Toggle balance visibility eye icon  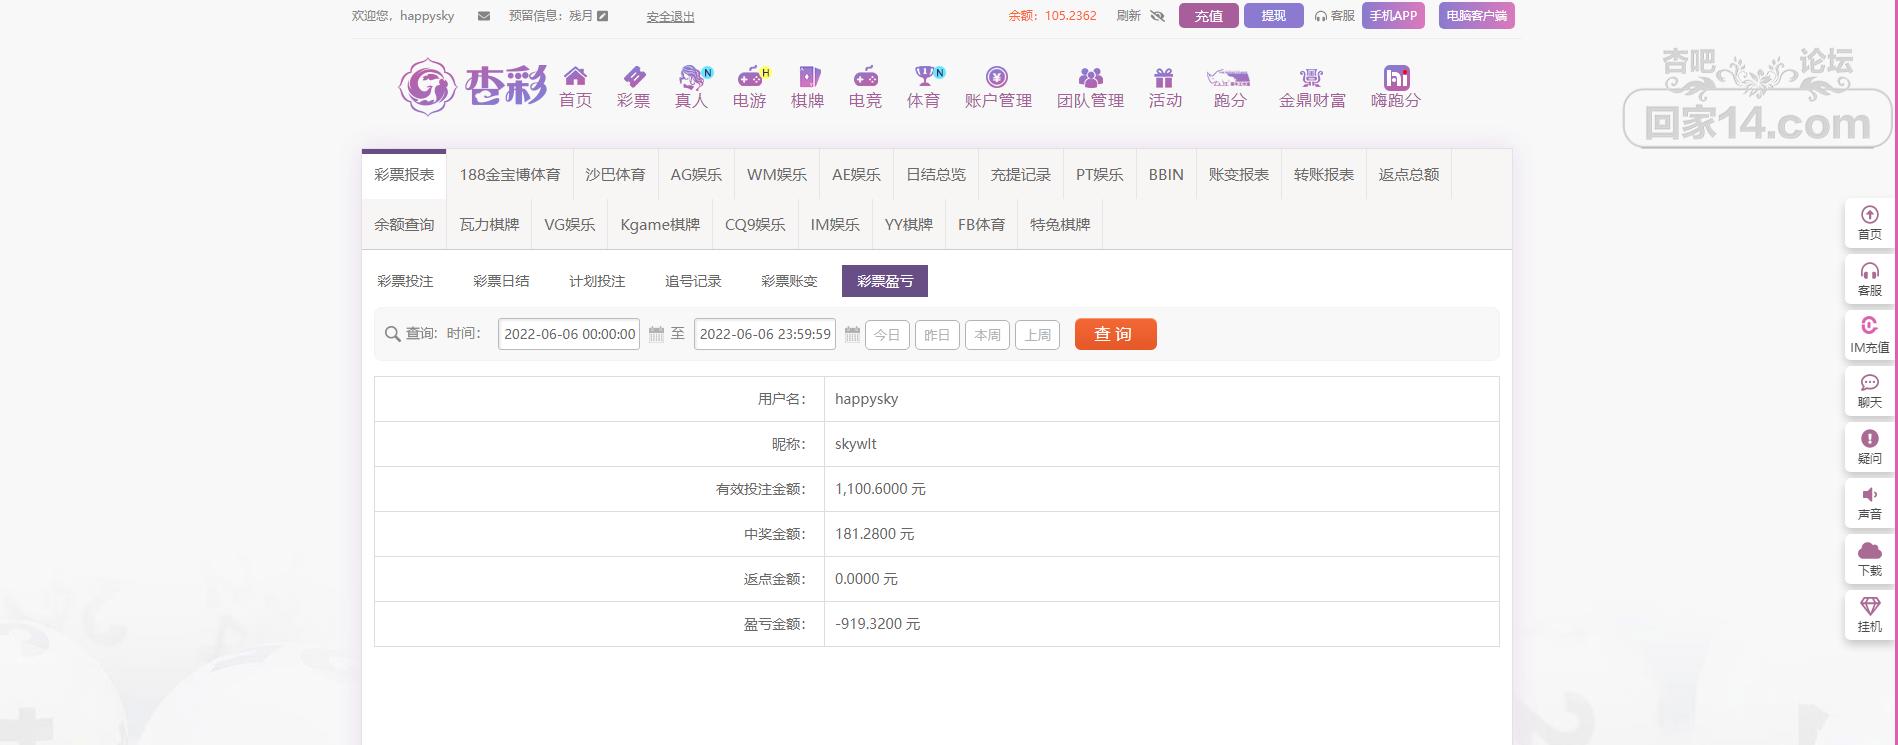click(1158, 16)
